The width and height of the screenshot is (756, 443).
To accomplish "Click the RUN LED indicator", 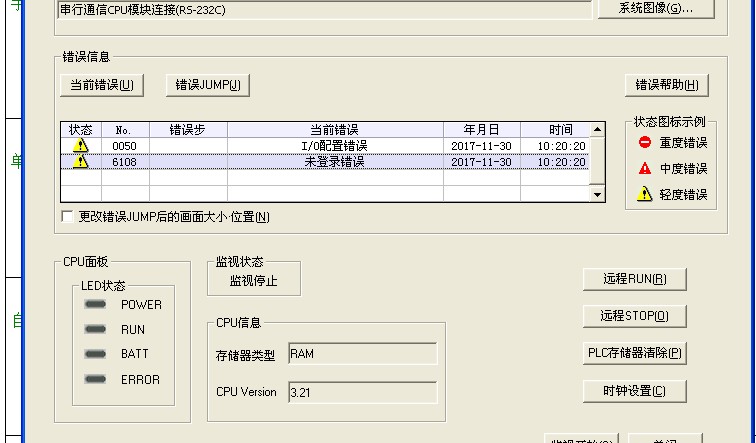I will (96, 330).
